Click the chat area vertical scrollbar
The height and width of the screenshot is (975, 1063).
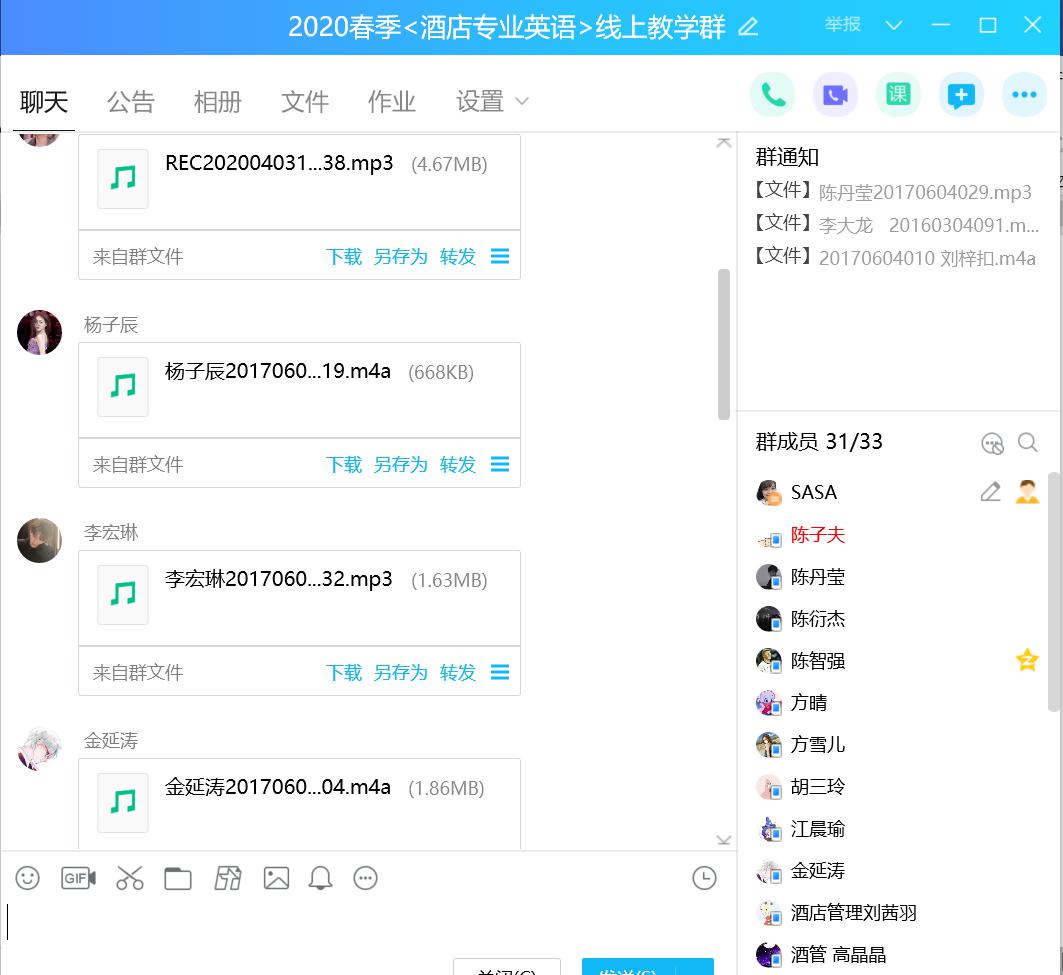click(724, 345)
